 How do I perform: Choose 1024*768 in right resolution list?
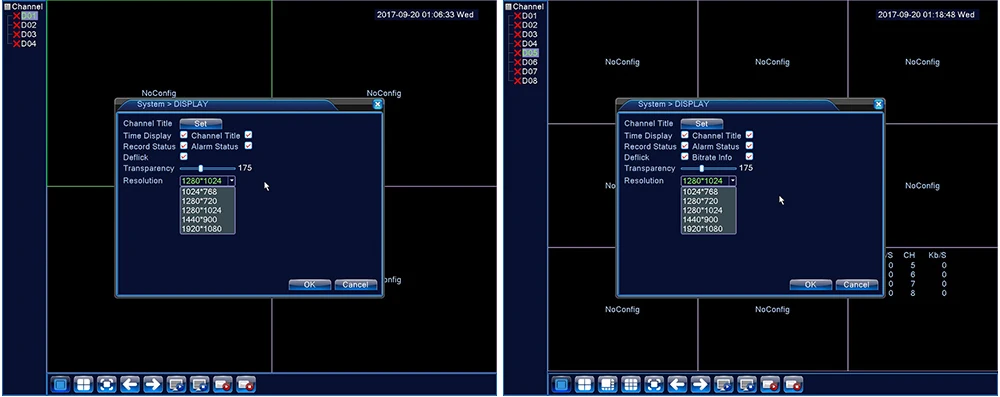tap(709, 191)
